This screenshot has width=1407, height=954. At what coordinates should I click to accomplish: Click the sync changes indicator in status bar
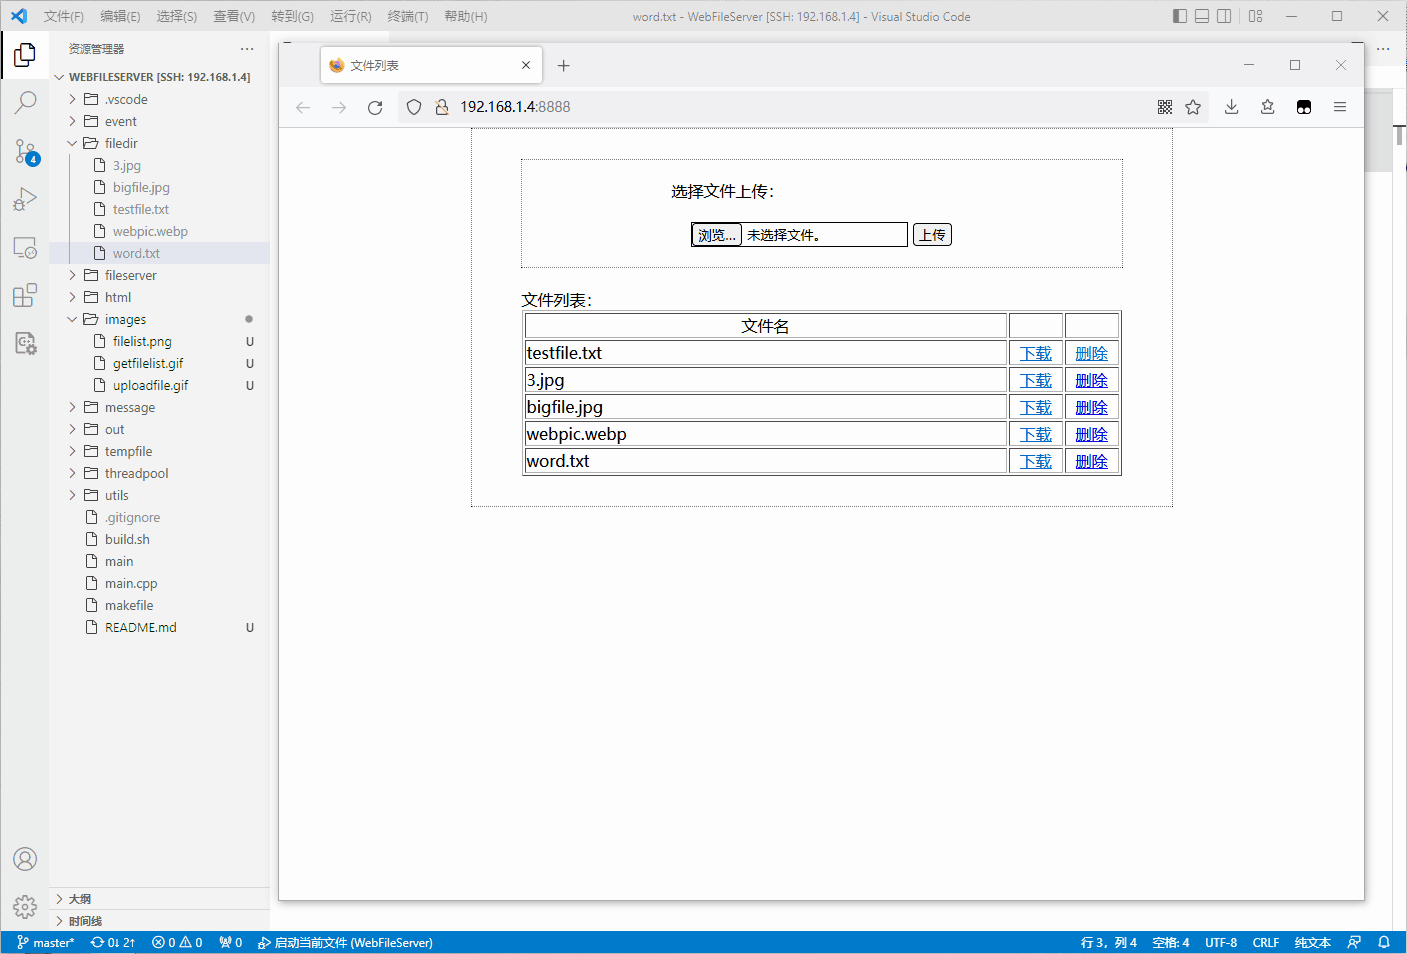coord(113,942)
